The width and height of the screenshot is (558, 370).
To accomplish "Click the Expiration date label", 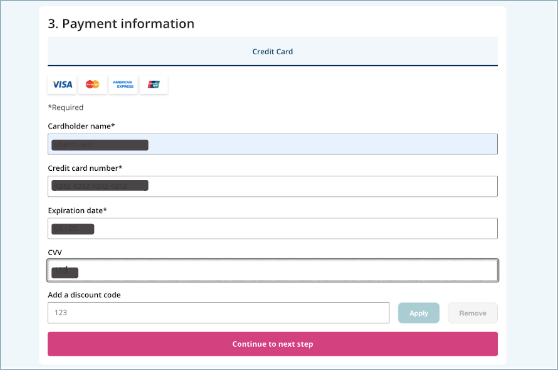I will point(77,211).
